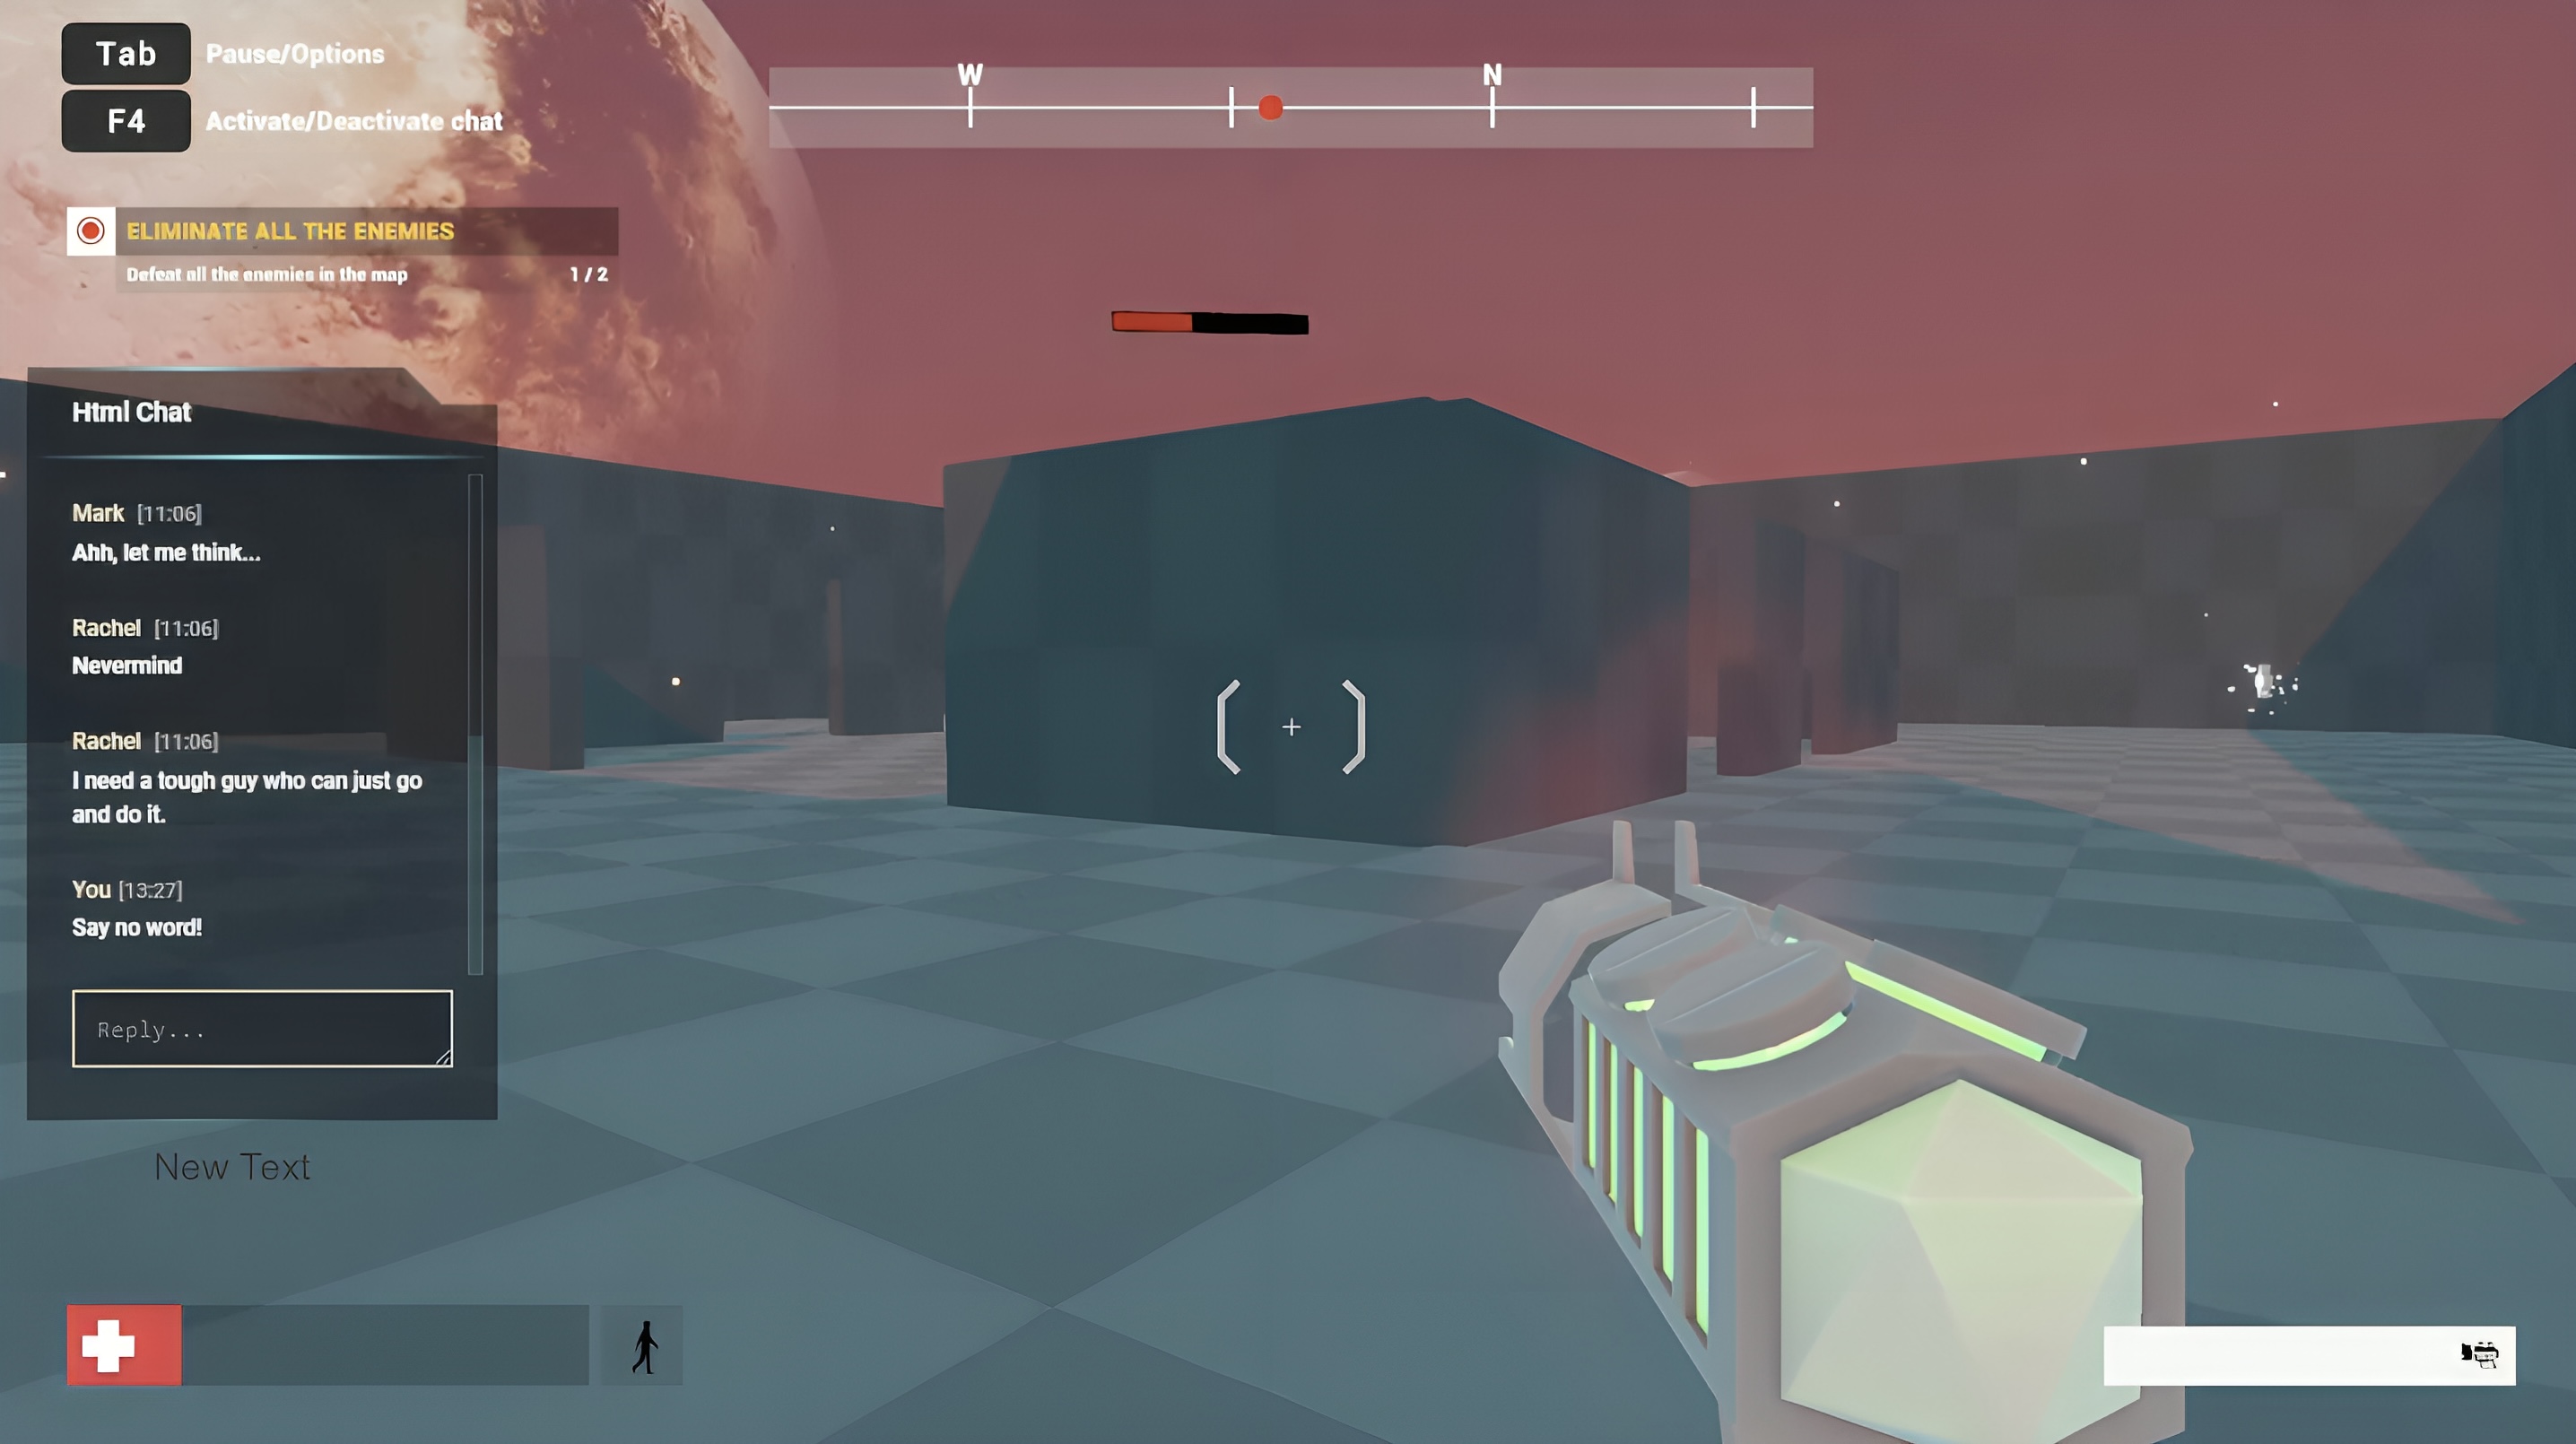The width and height of the screenshot is (2576, 1444).
Task: Toggle chat window with F4 key
Action: pyautogui.click(x=127, y=120)
